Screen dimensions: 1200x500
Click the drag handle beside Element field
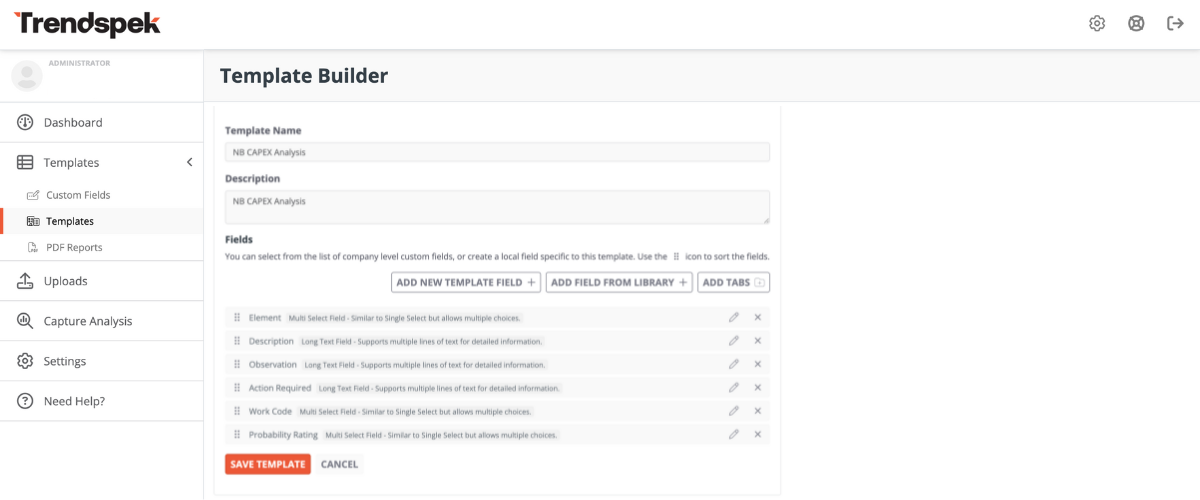[x=237, y=317]
